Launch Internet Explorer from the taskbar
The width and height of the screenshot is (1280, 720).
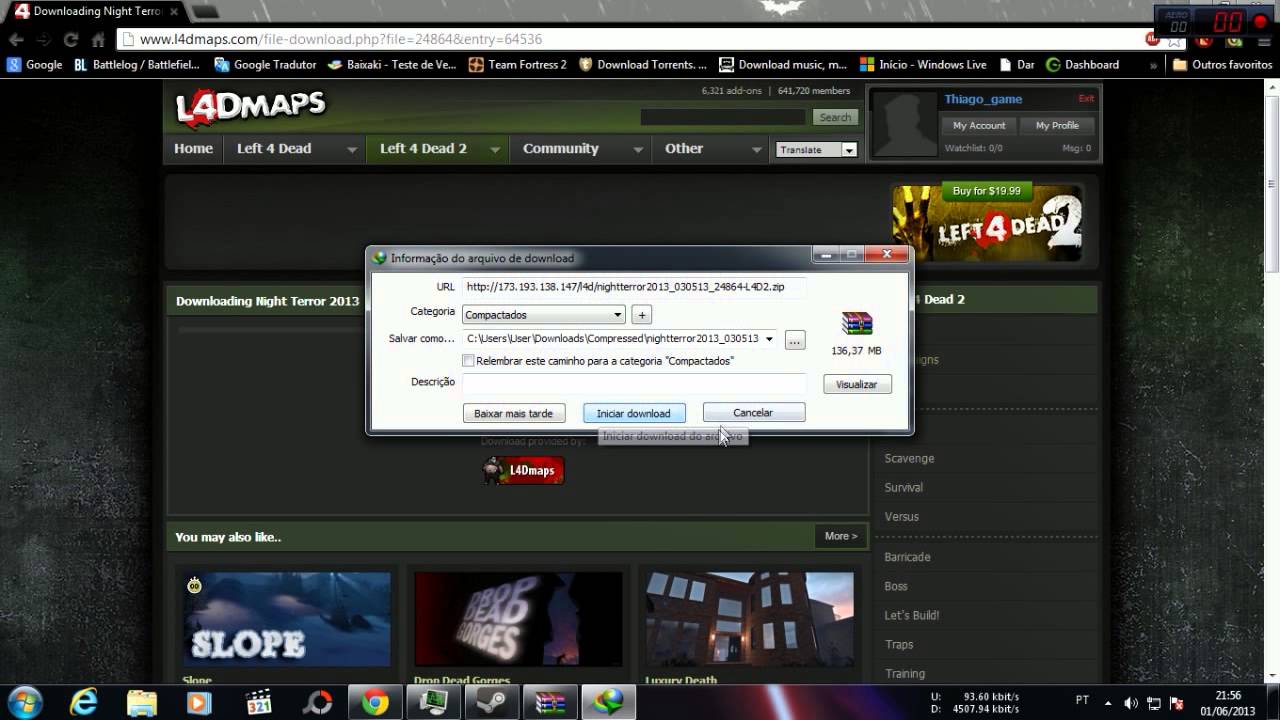(x=84, y=702)
